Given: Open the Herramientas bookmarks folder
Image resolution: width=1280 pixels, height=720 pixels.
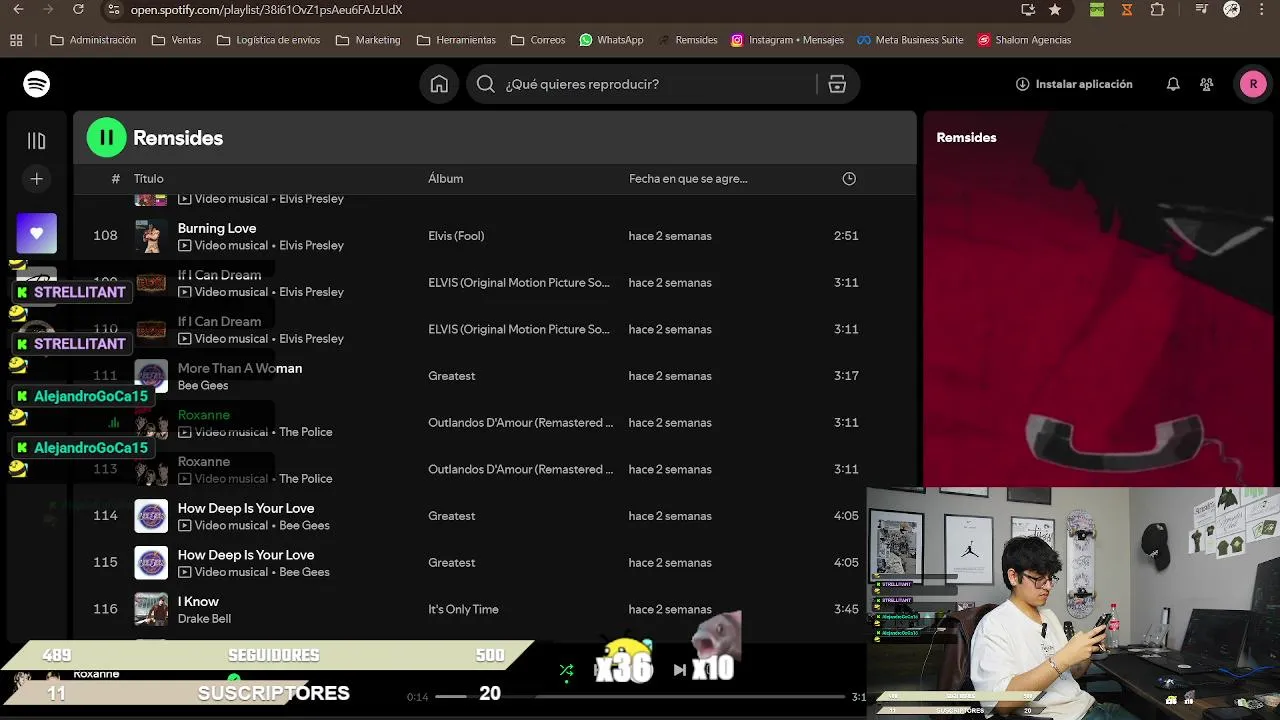Looking at the screenshot, I should tap(456, 40).
